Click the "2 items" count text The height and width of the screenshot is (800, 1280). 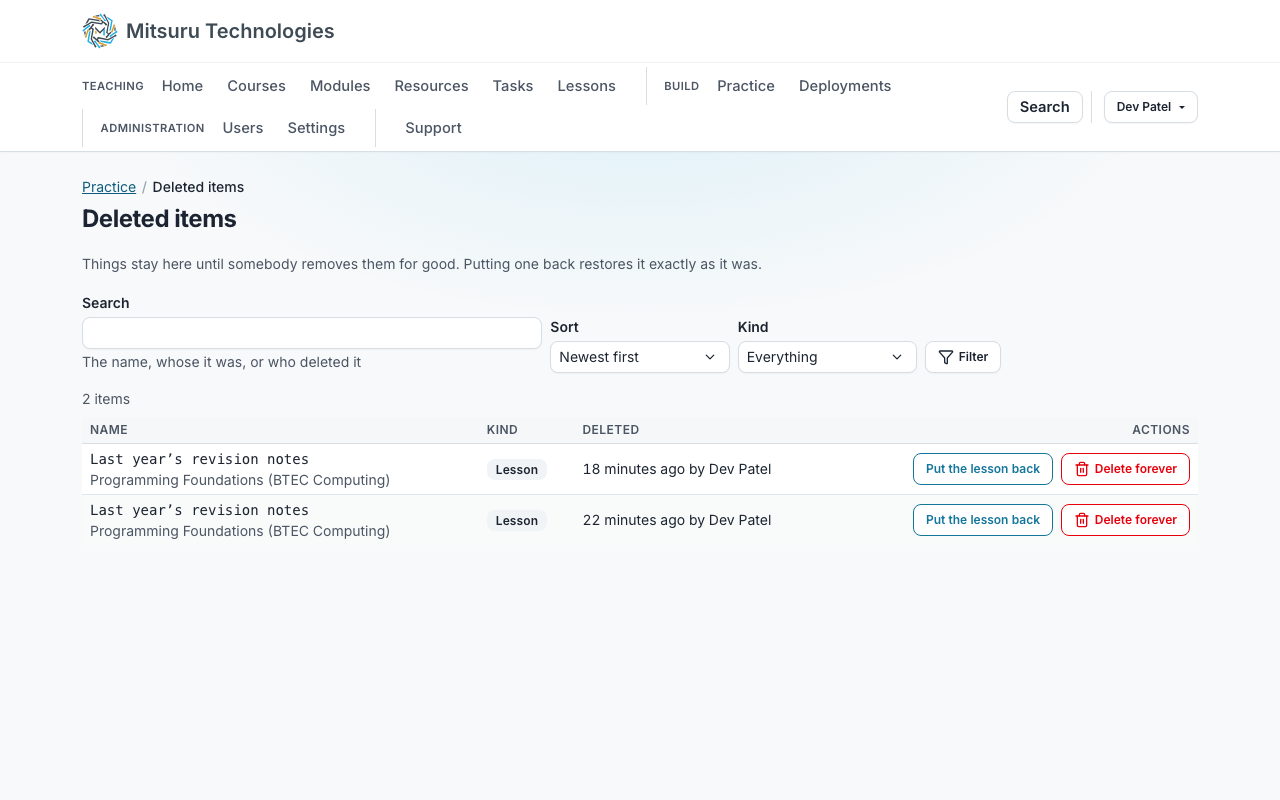(106, 399)
